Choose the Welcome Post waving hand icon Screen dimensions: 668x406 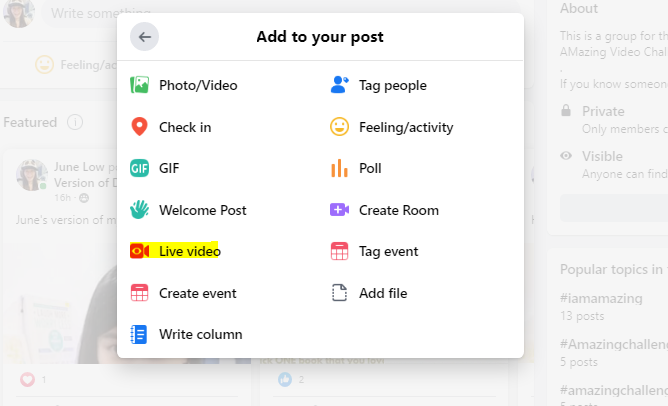pos(140,210)
